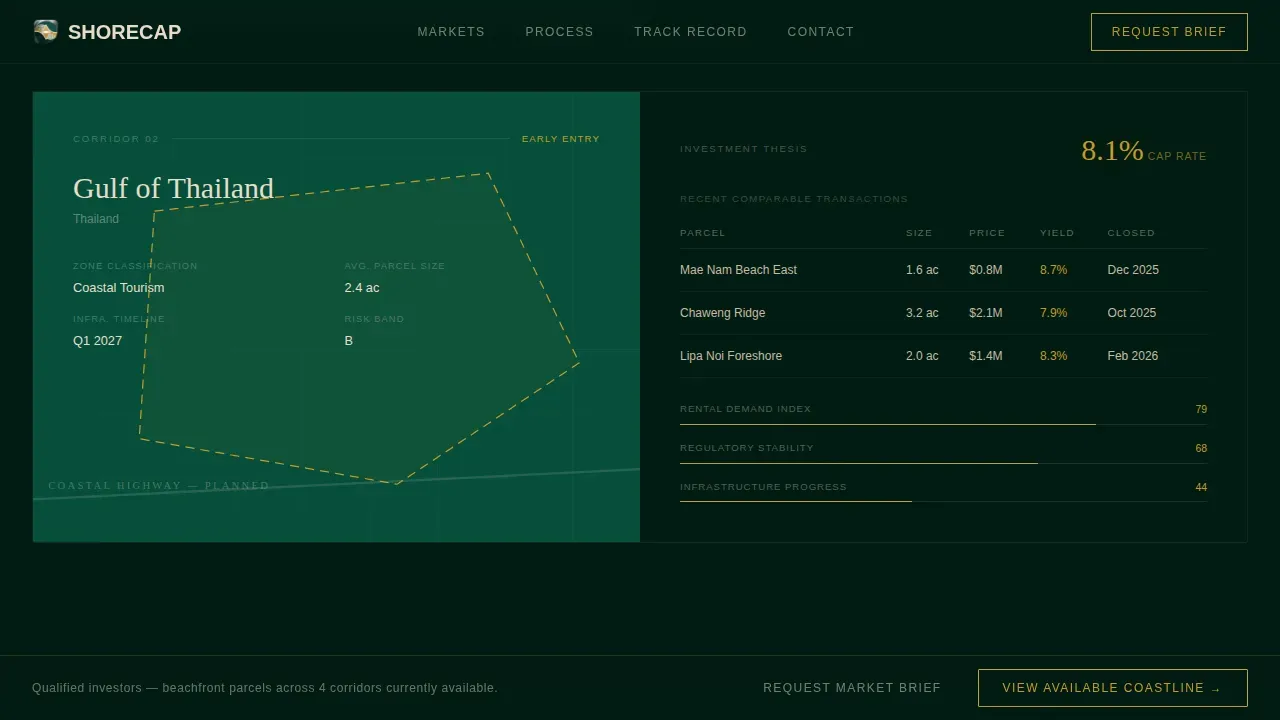Click the Size column header

click(x=919, y=233)
